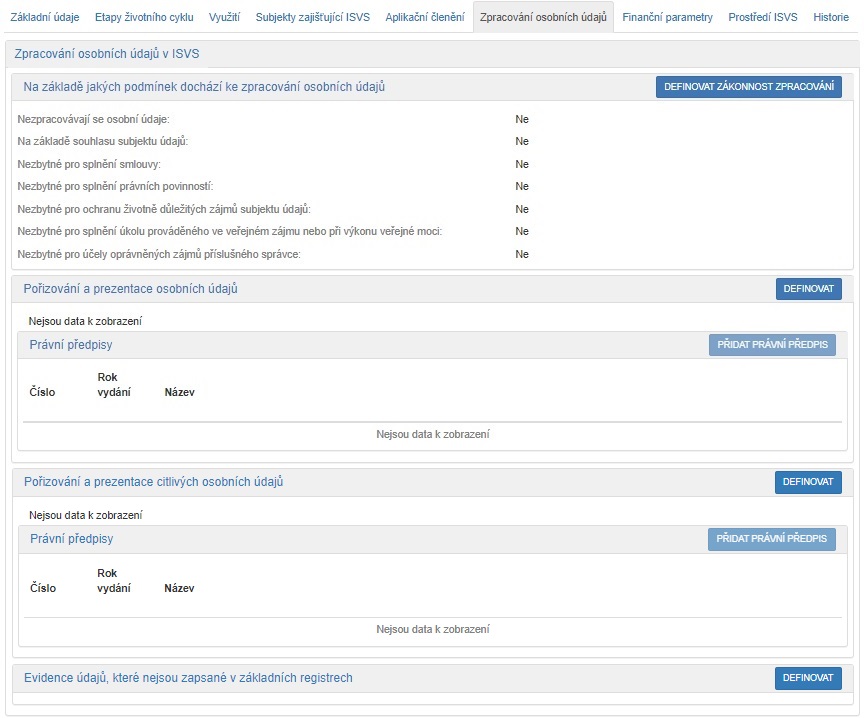Click Definovat for citlivých osobních údajů section
Viewport: 864px width, 718px height.
(808, 482)
